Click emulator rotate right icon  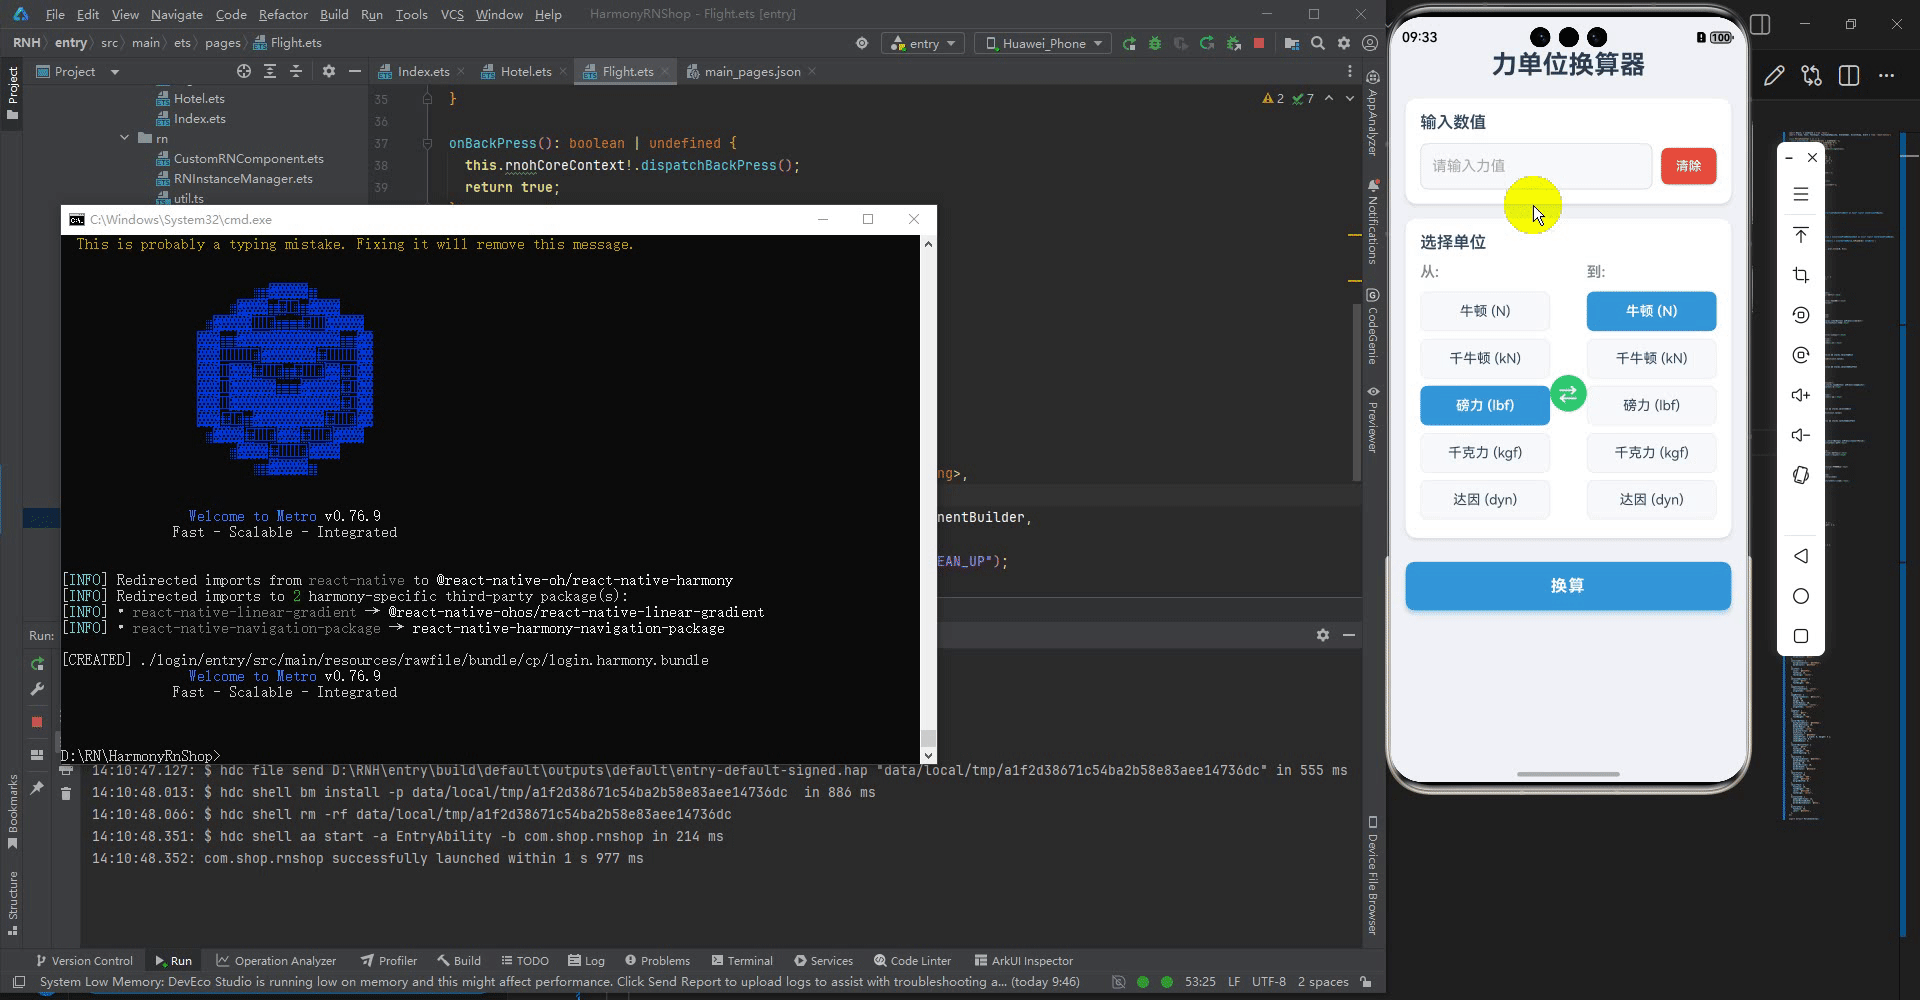tap(1801, 355)
